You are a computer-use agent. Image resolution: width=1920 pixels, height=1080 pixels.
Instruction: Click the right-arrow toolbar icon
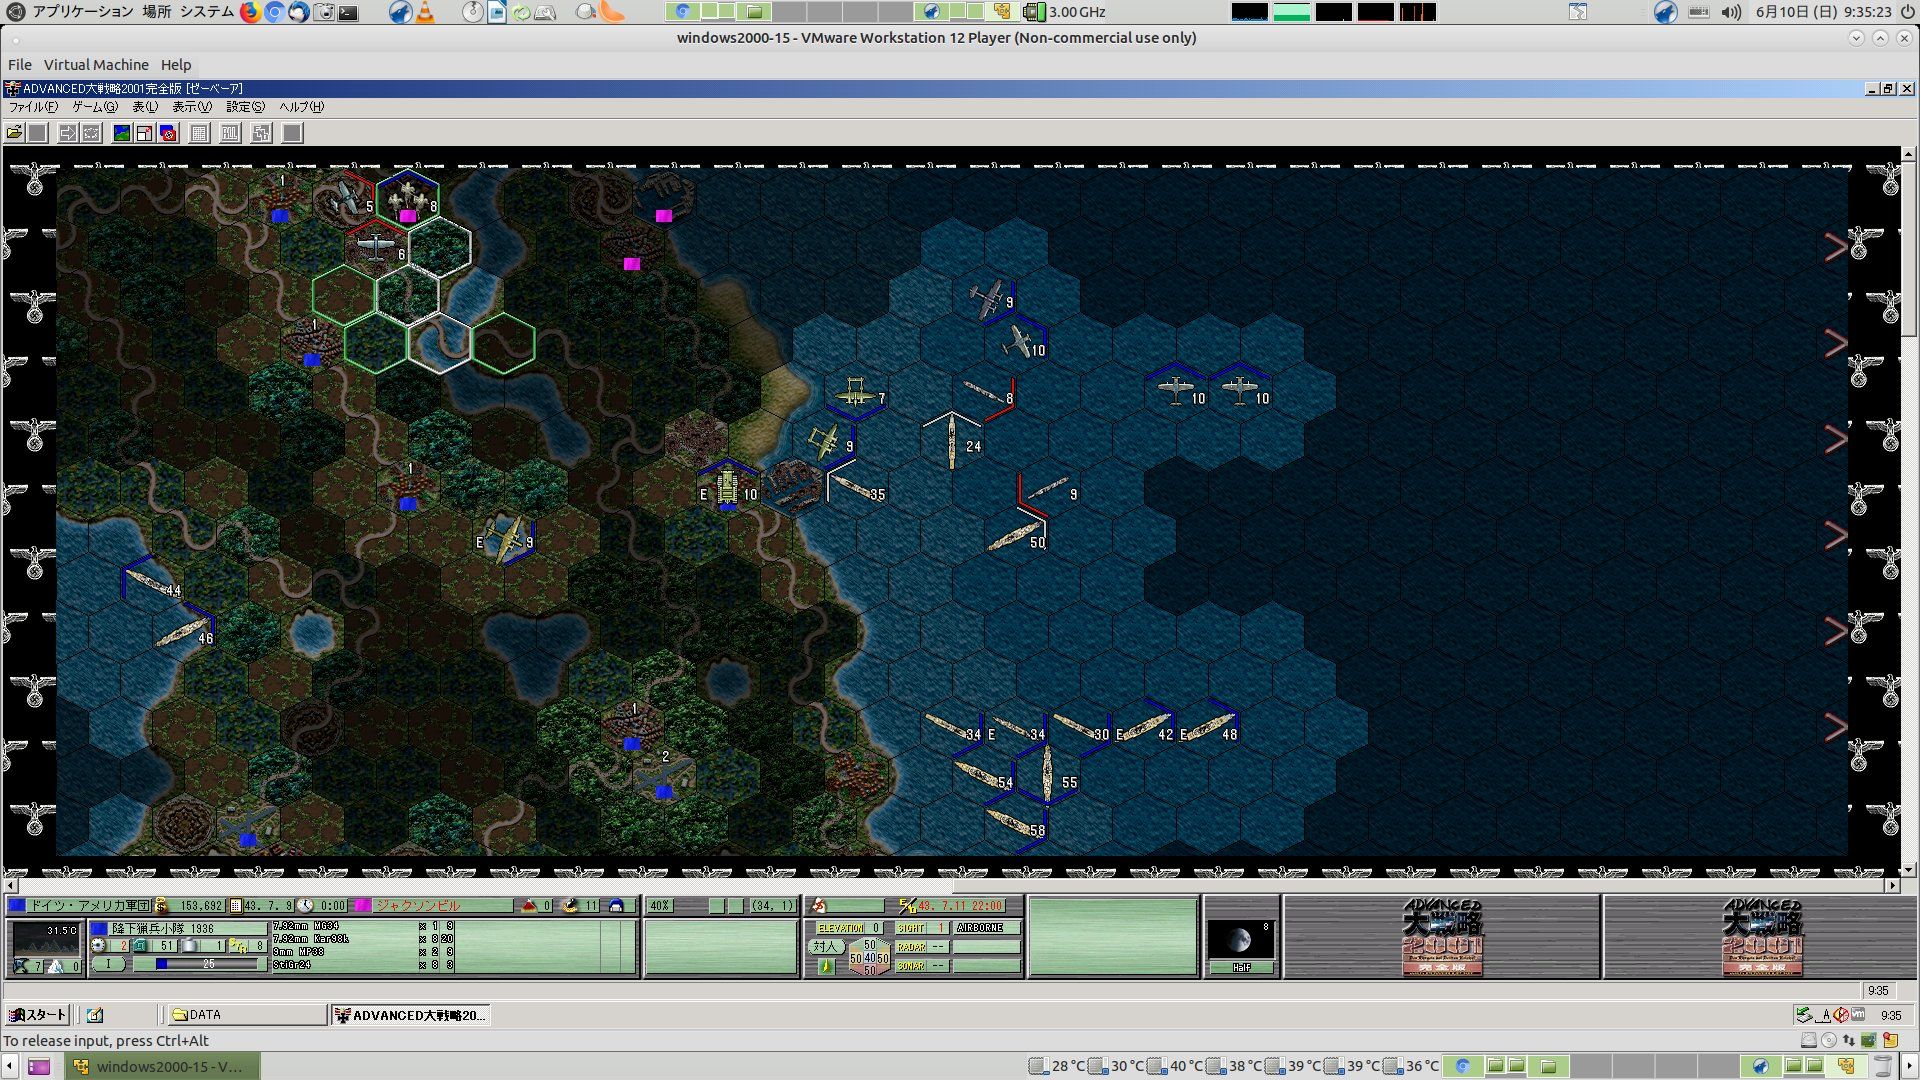click(67, 133)
